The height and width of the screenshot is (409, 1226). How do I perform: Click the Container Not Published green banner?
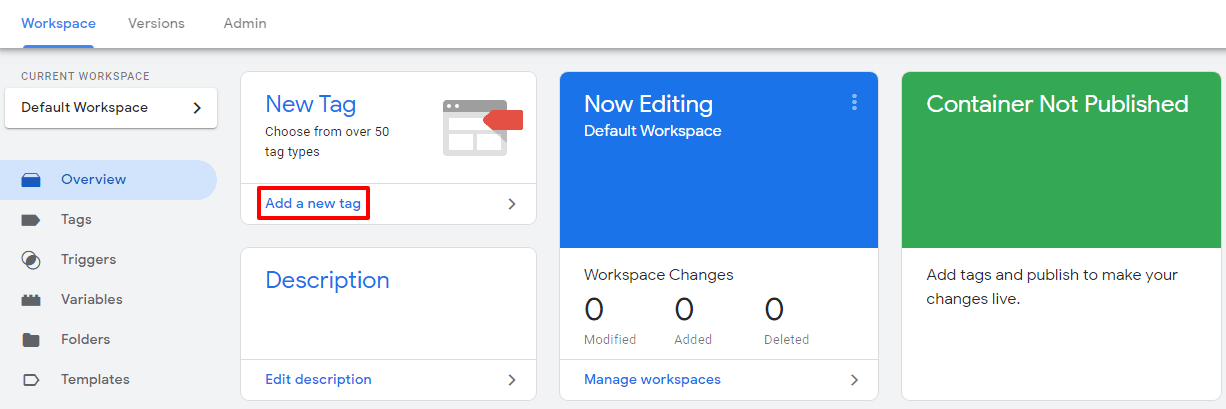click(x=1063, y=160)
